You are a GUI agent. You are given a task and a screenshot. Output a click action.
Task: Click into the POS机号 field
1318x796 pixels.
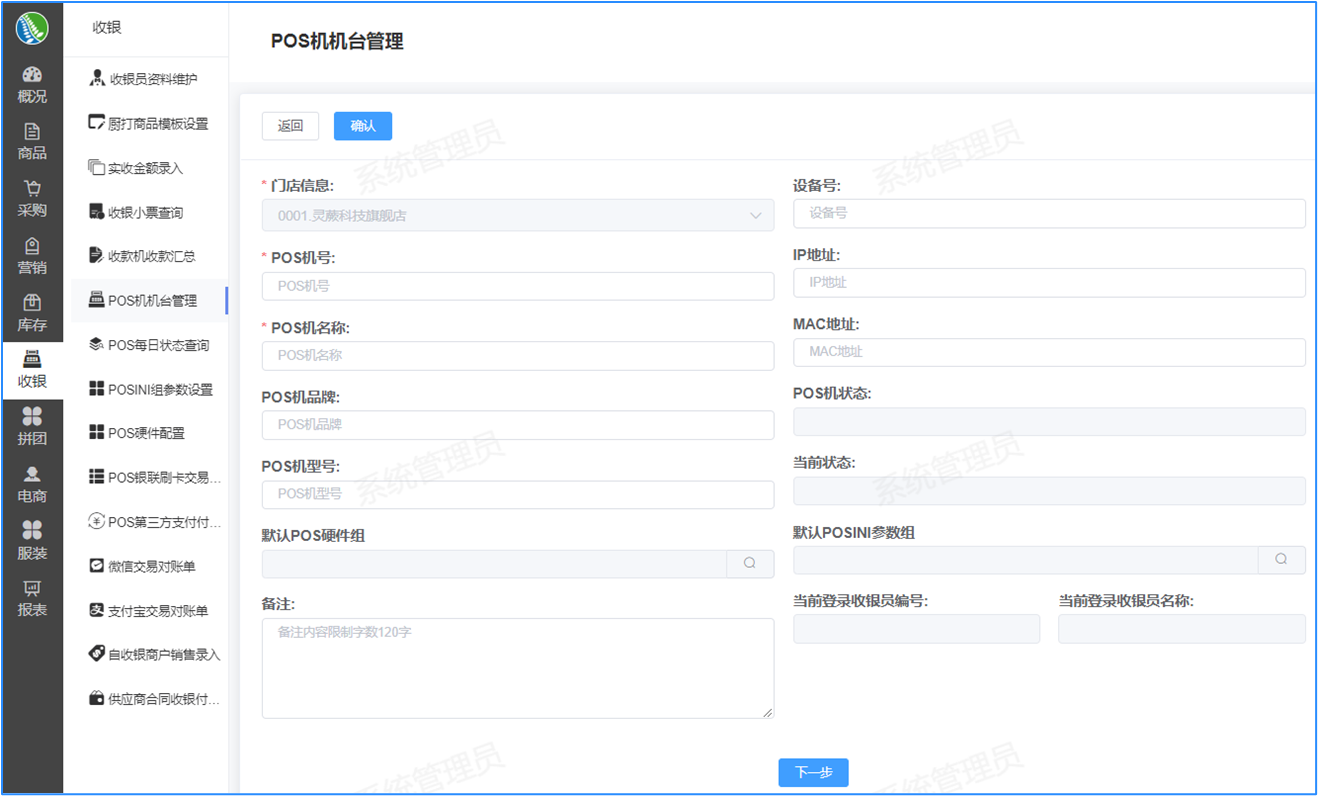tap(518, 286)
